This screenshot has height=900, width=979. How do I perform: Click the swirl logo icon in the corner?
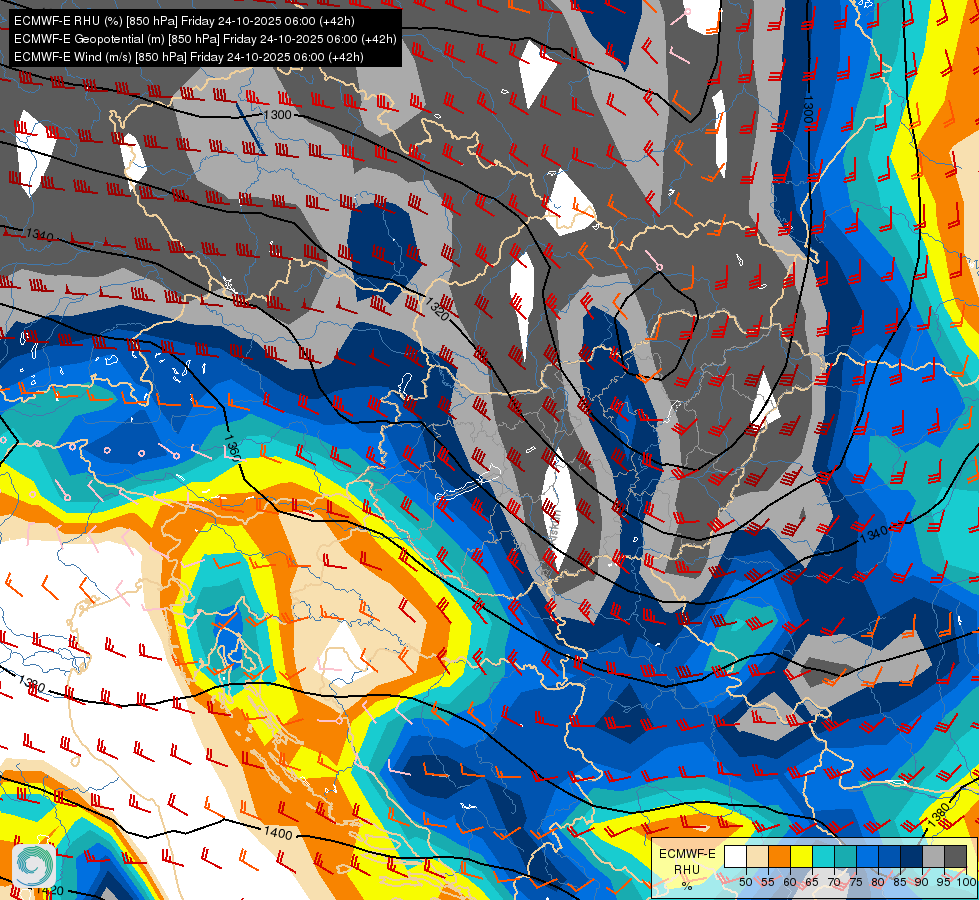(x=36, y=865)
